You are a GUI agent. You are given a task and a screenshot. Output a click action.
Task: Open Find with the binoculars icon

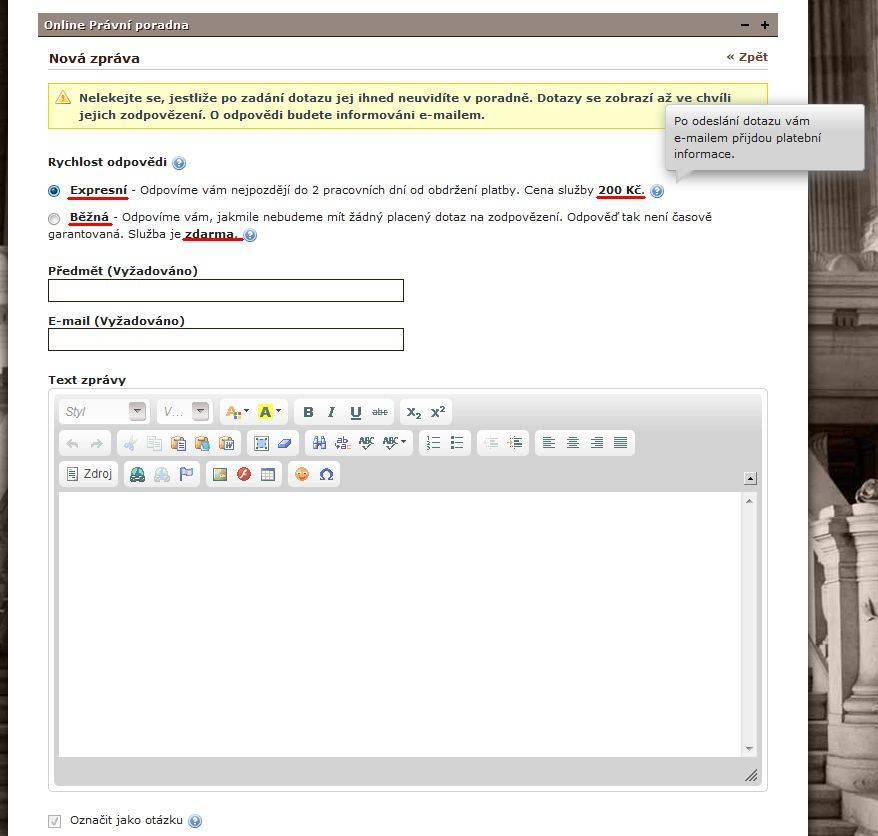[x=319, y=443]
